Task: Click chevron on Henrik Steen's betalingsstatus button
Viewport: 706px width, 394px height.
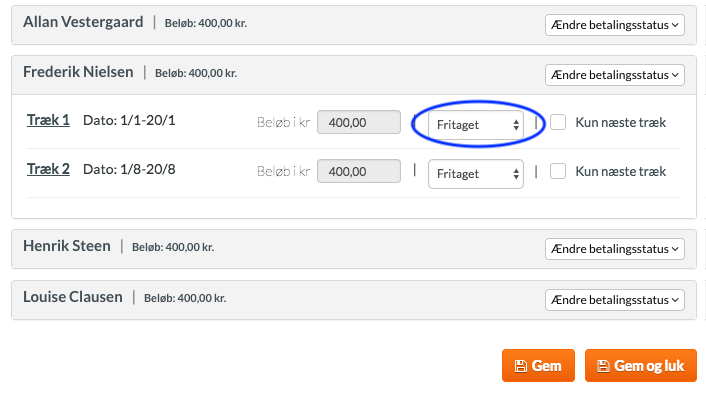Action: [675, 249]
